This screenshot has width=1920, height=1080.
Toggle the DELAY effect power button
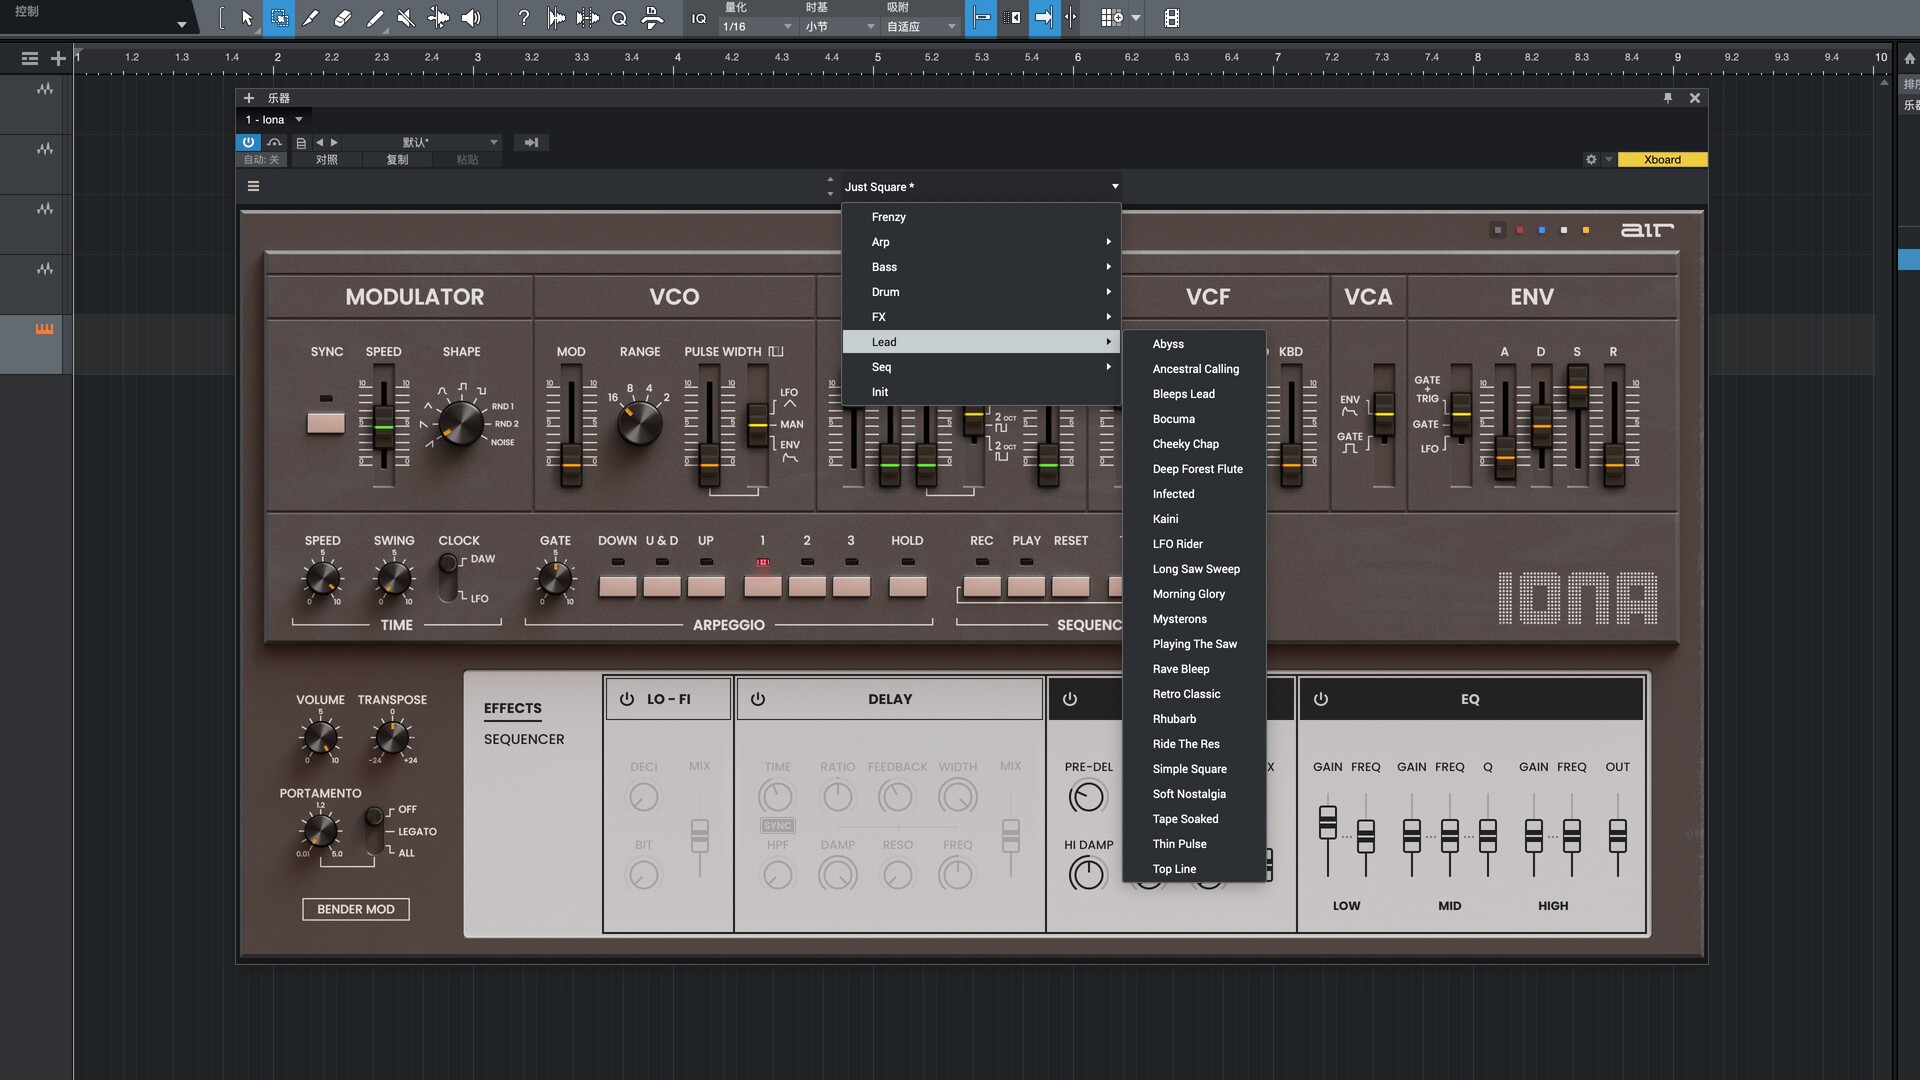point(758,699)
